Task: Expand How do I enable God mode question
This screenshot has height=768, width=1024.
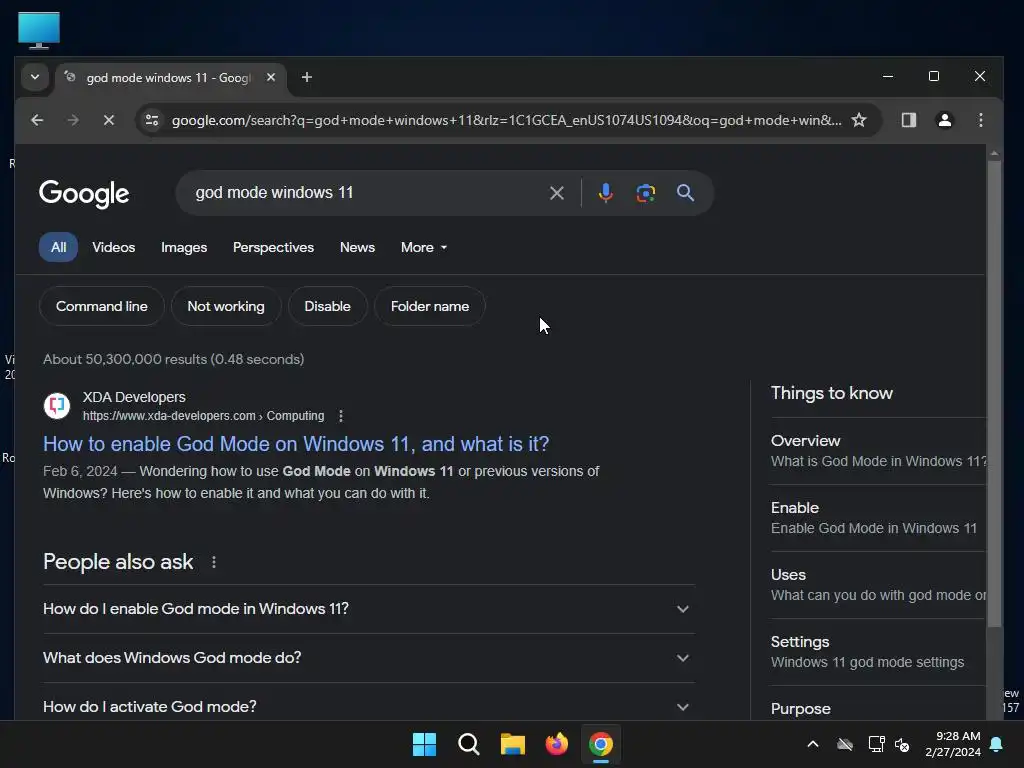Action: tap(369, 609)
